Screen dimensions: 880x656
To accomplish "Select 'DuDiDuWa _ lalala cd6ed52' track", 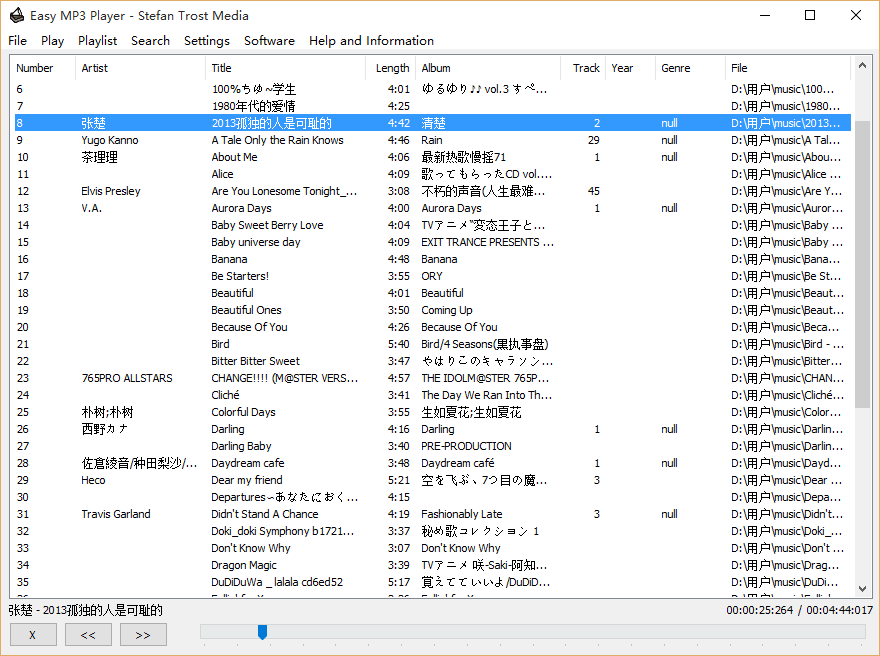I will [277, 582].
